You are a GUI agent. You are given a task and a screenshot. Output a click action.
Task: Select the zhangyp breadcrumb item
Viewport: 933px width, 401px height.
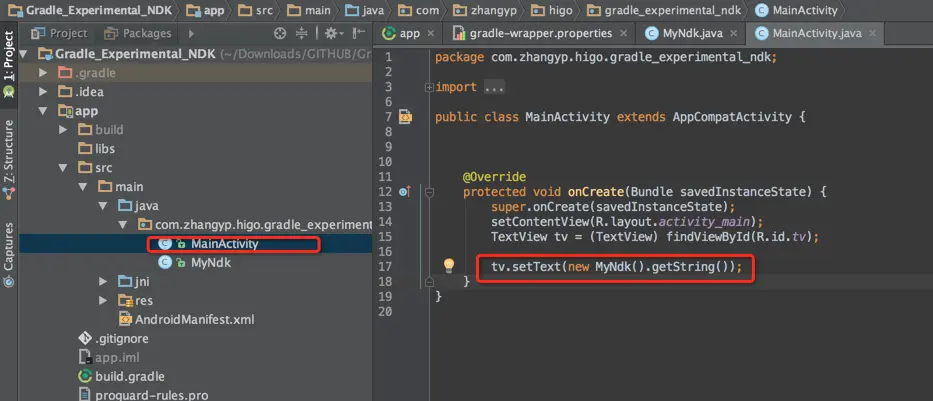click(485, 10)
